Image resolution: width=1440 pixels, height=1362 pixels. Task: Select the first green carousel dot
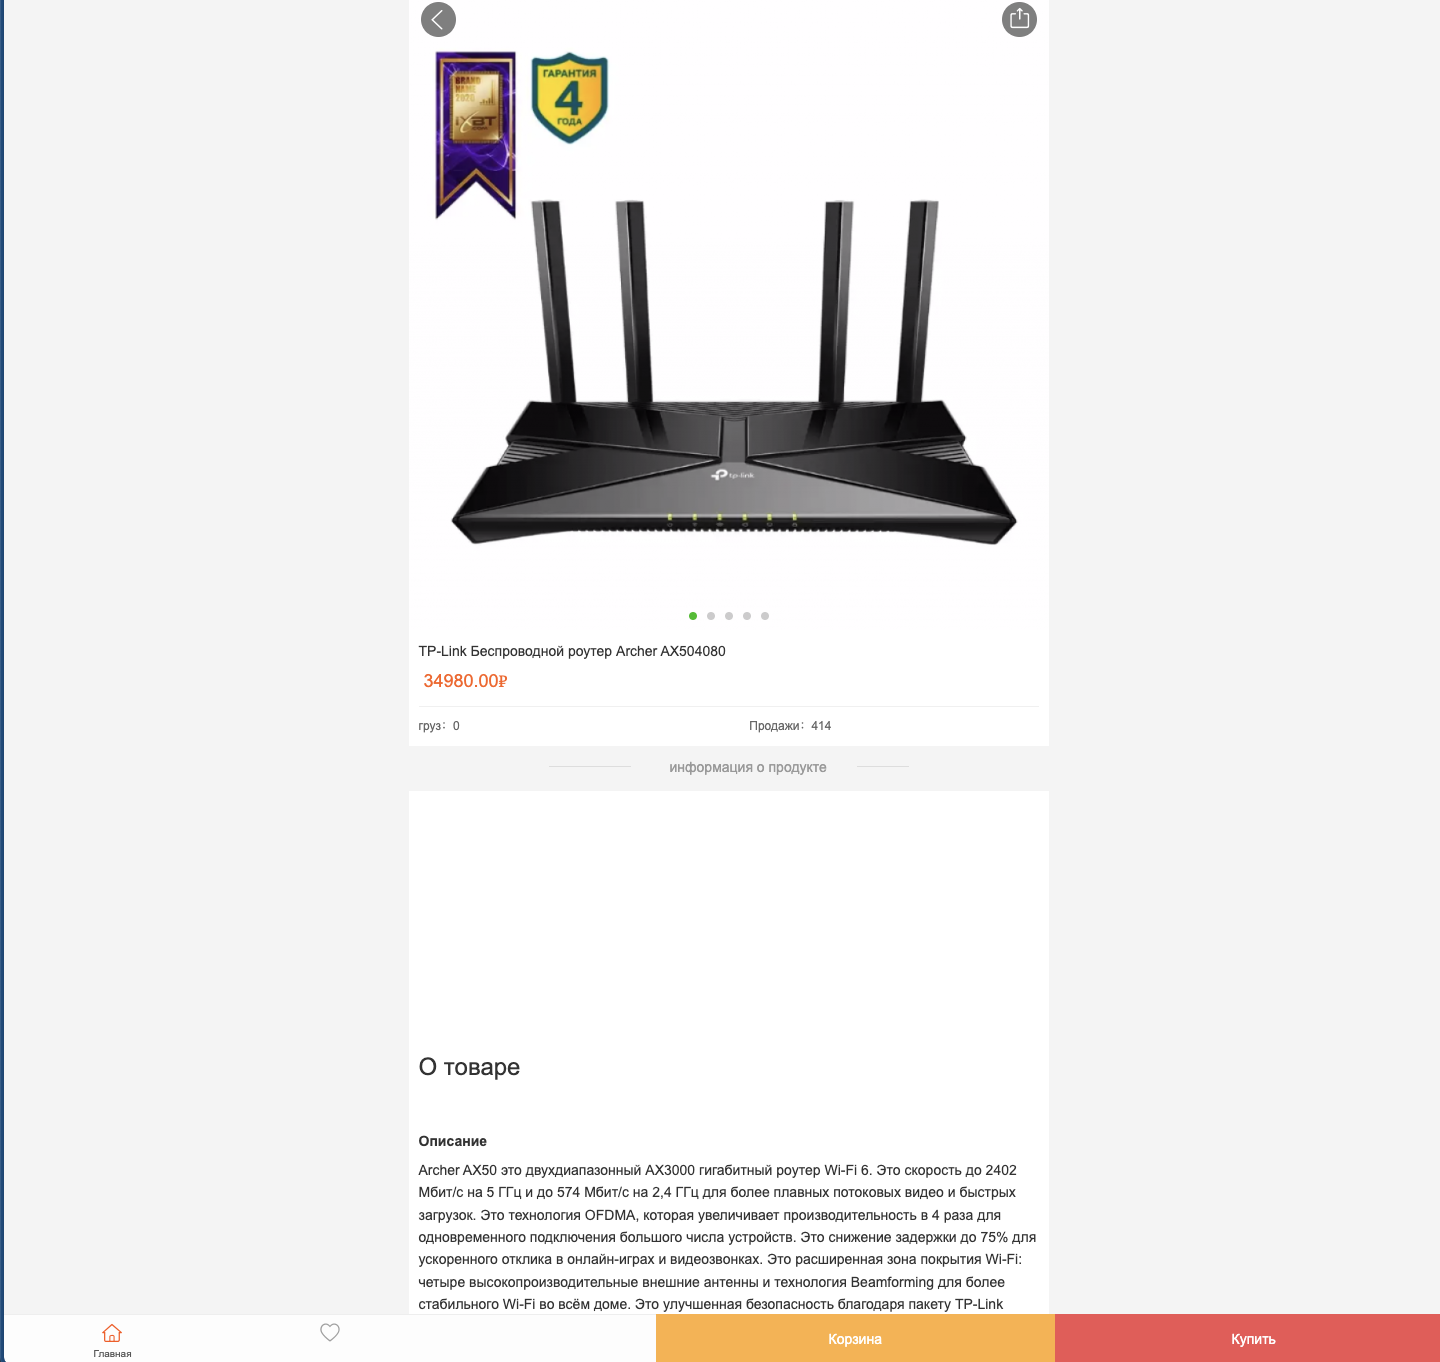693,616
